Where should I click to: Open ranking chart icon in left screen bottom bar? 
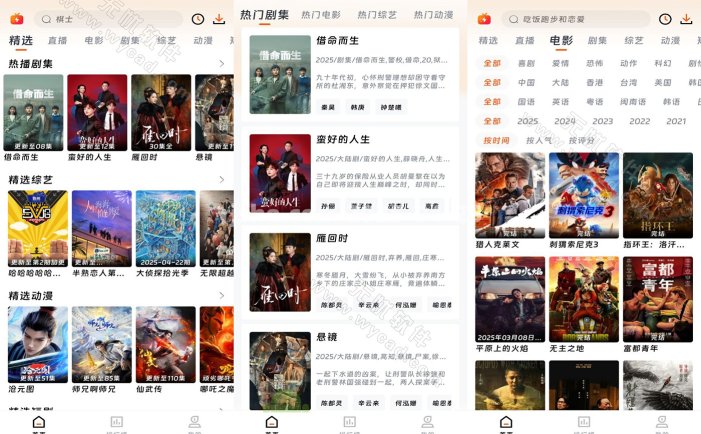pos(117,421)
